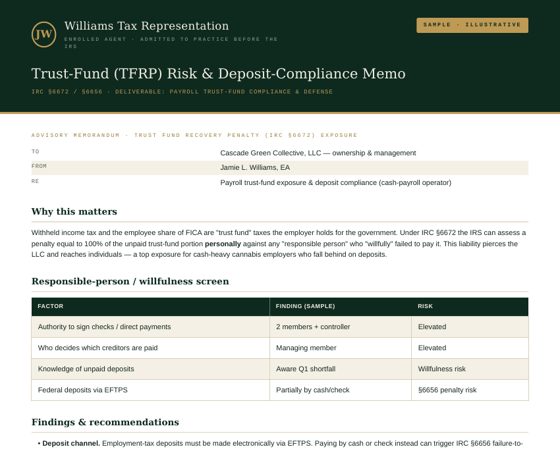The image size is (560, 449).
Task: Click the JW monogram logo
Action: point(44,34)
